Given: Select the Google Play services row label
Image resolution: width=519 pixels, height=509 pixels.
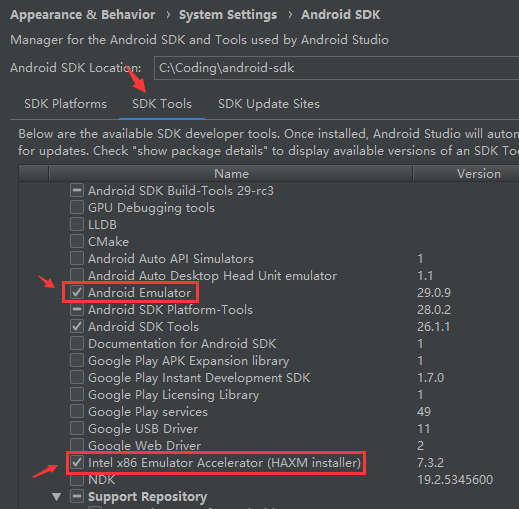Looking at the screenshot, I should (x=148, y=412).
